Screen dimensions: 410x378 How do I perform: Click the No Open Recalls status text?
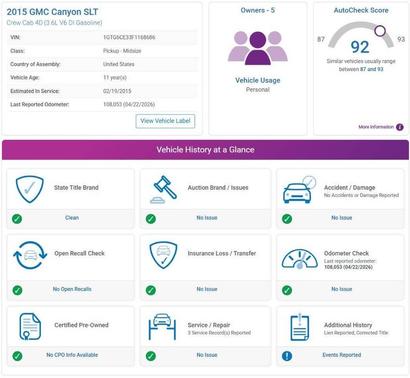[72, 289]
